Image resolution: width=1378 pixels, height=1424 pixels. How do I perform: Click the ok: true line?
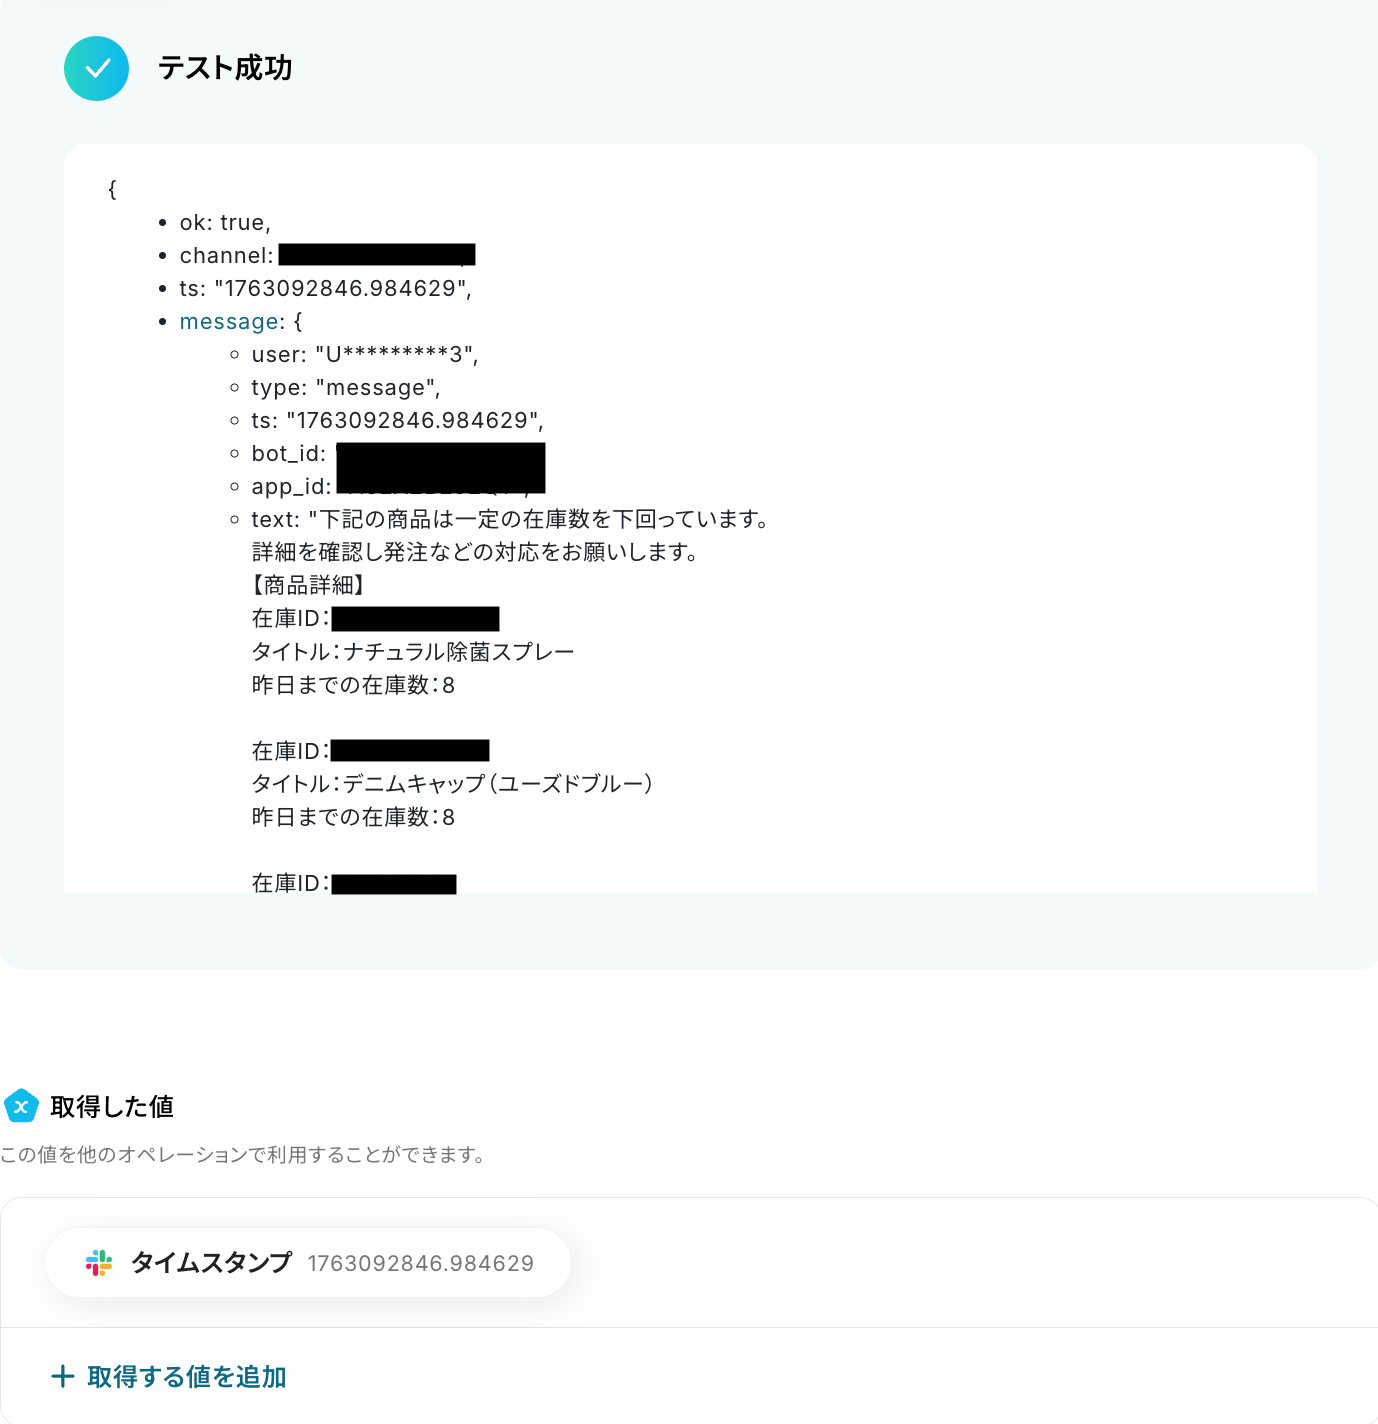[x=225, y=223]
